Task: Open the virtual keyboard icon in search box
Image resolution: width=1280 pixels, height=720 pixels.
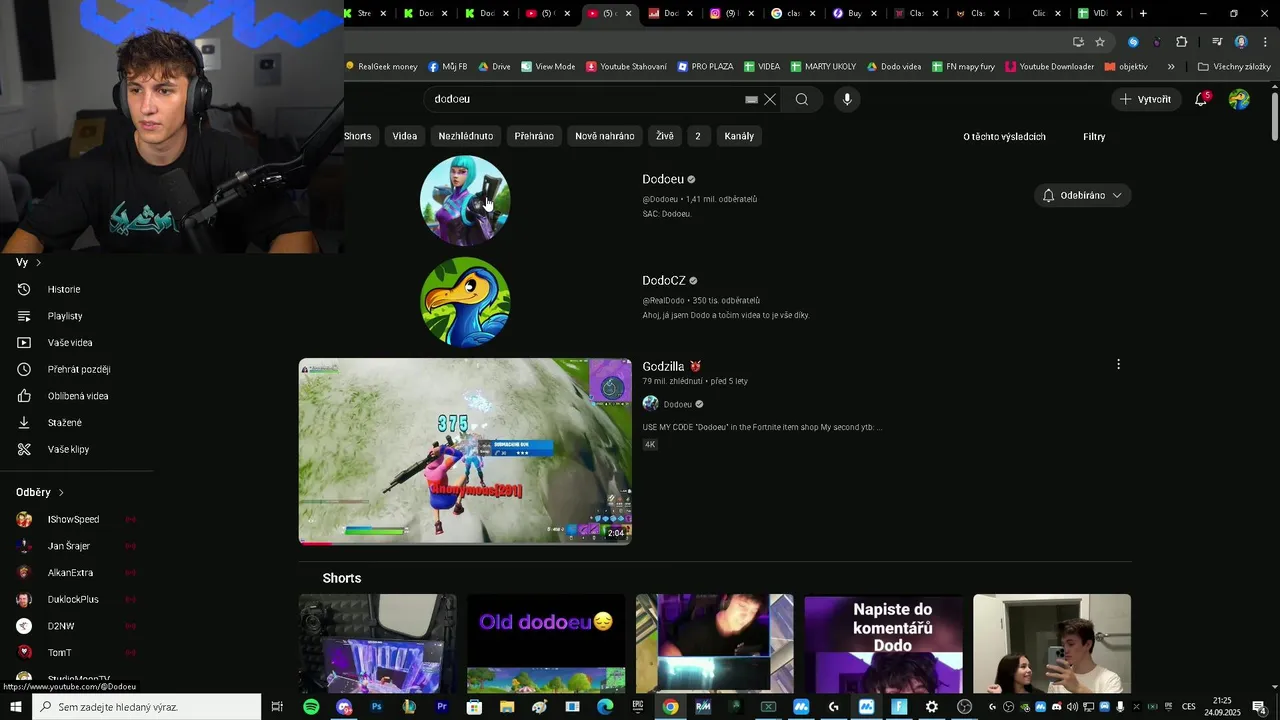Action: [x=752, y=99]
